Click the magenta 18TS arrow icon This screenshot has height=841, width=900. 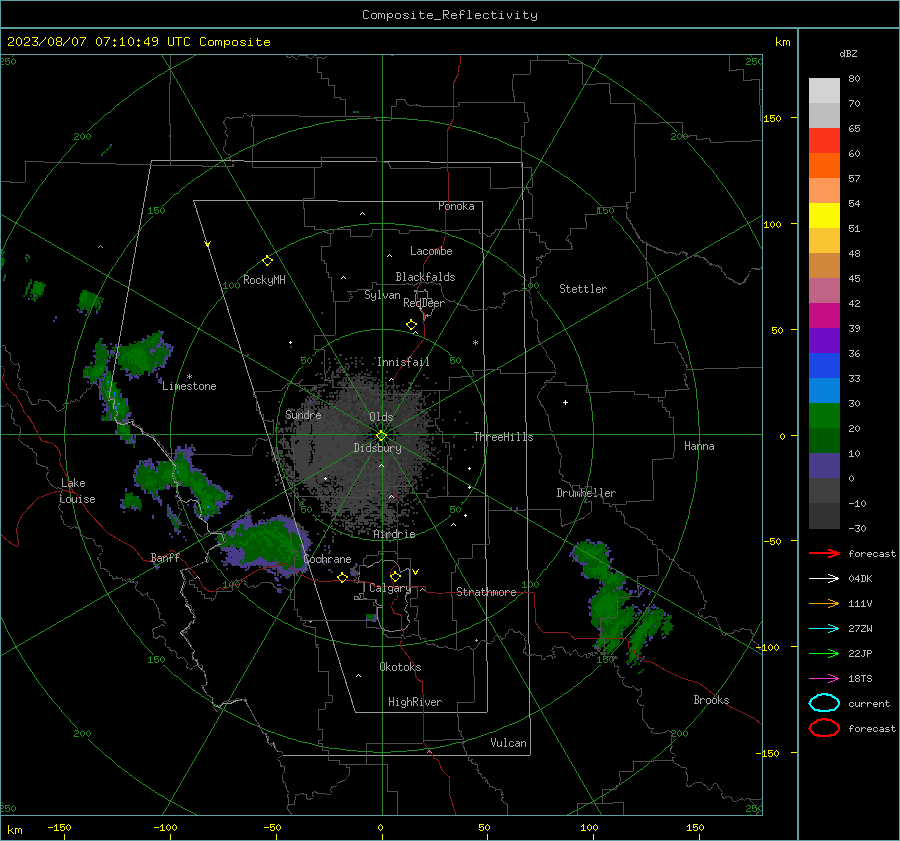pyautogui.click(x=824, y=679)
